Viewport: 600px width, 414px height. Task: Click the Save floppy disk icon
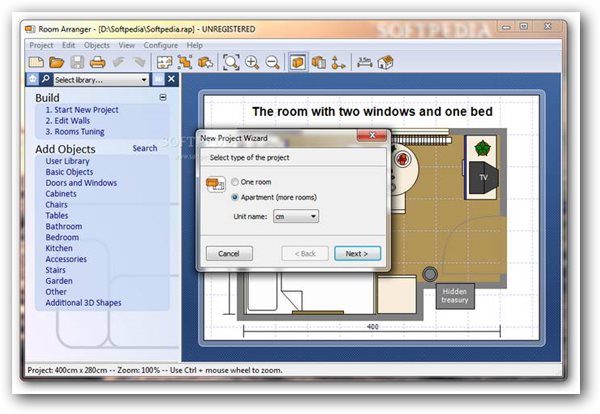coord(77,62)
